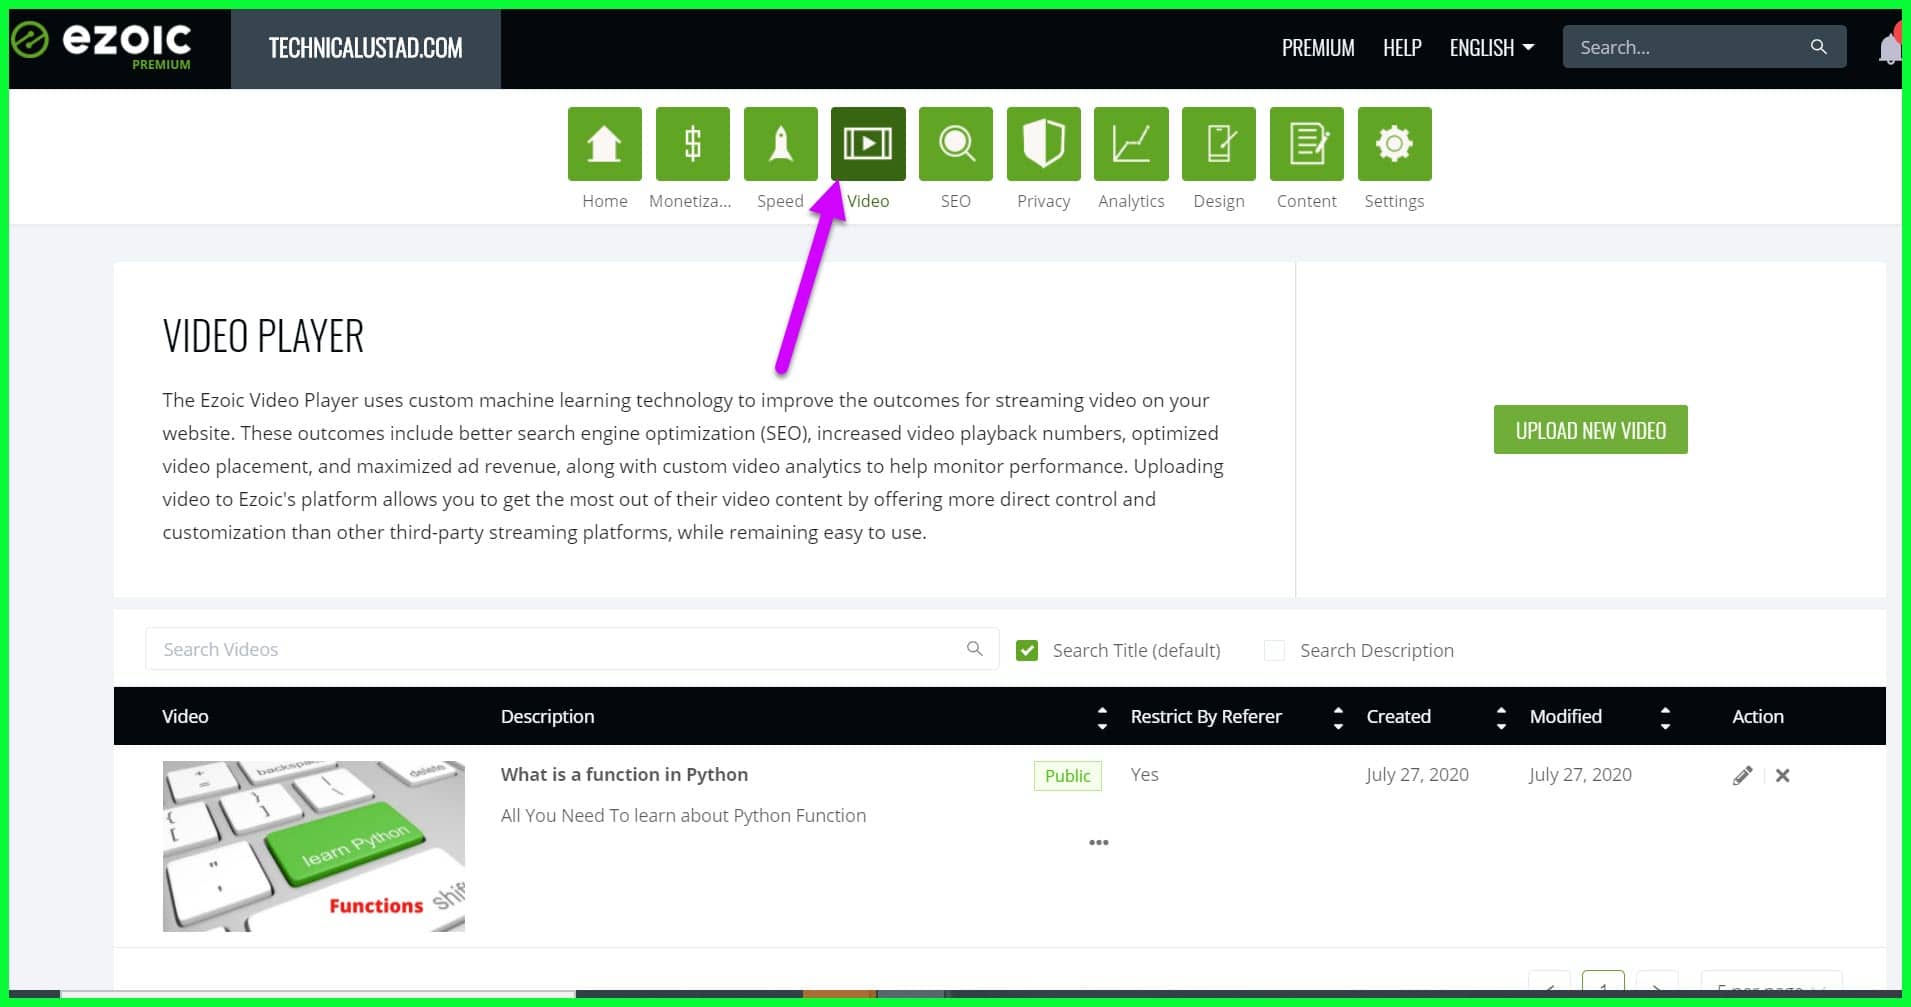
Task: Select the TECHNICALUSTAD.COM site tab
Action: 366,48
